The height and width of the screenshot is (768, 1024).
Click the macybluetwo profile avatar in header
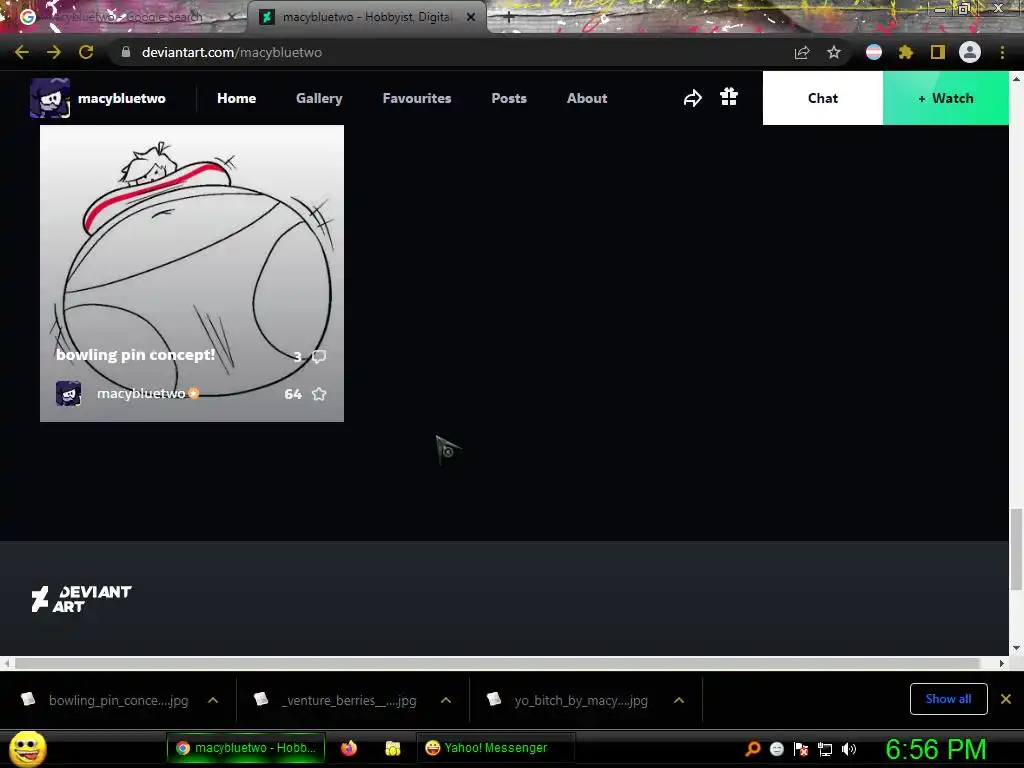[50, 98]
